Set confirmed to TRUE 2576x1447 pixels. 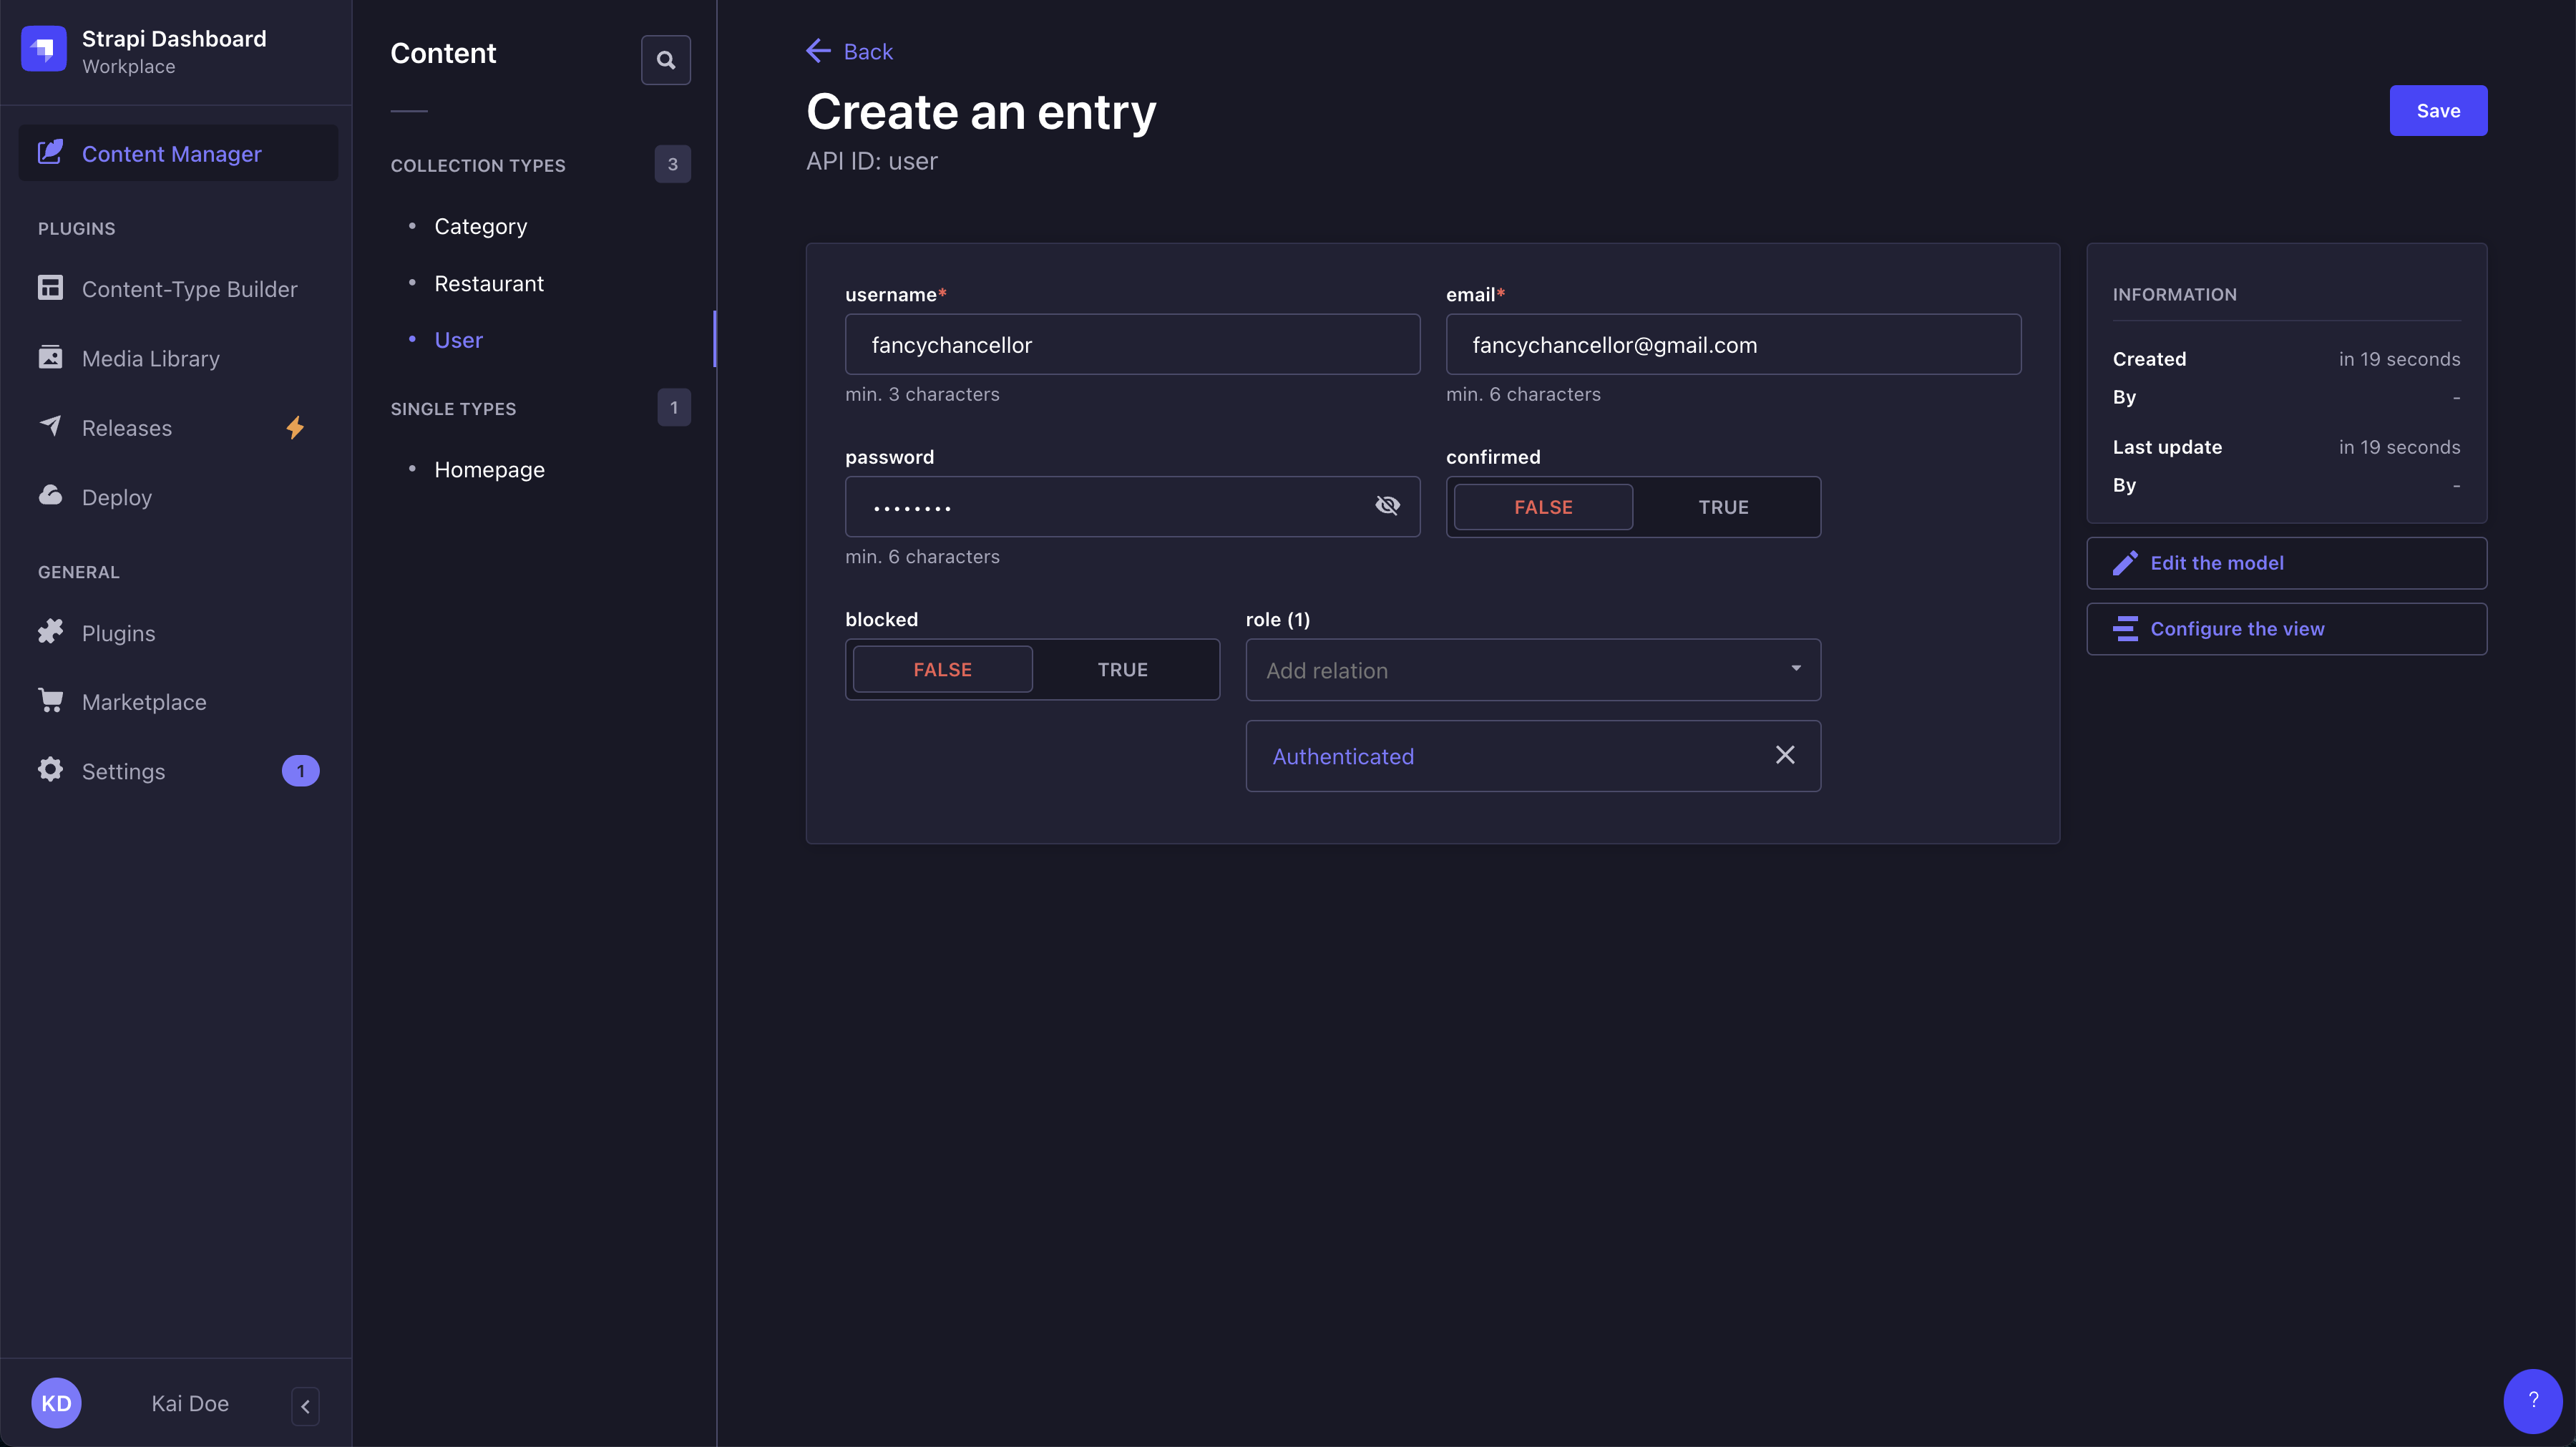pos(1723,506)
